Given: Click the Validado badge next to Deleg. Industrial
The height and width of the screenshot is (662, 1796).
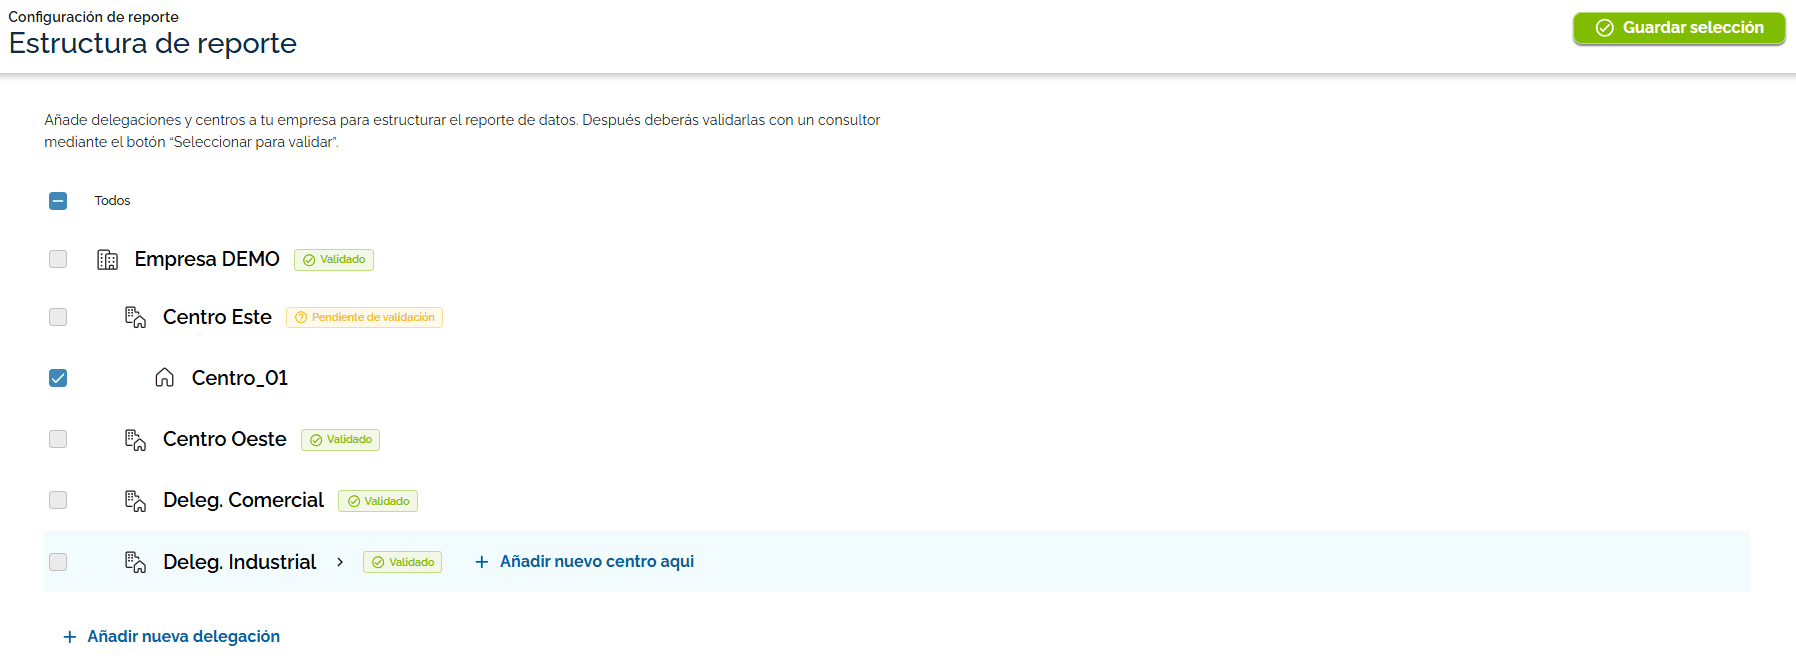Looking at the screenshot, I should tap(402, 562).
